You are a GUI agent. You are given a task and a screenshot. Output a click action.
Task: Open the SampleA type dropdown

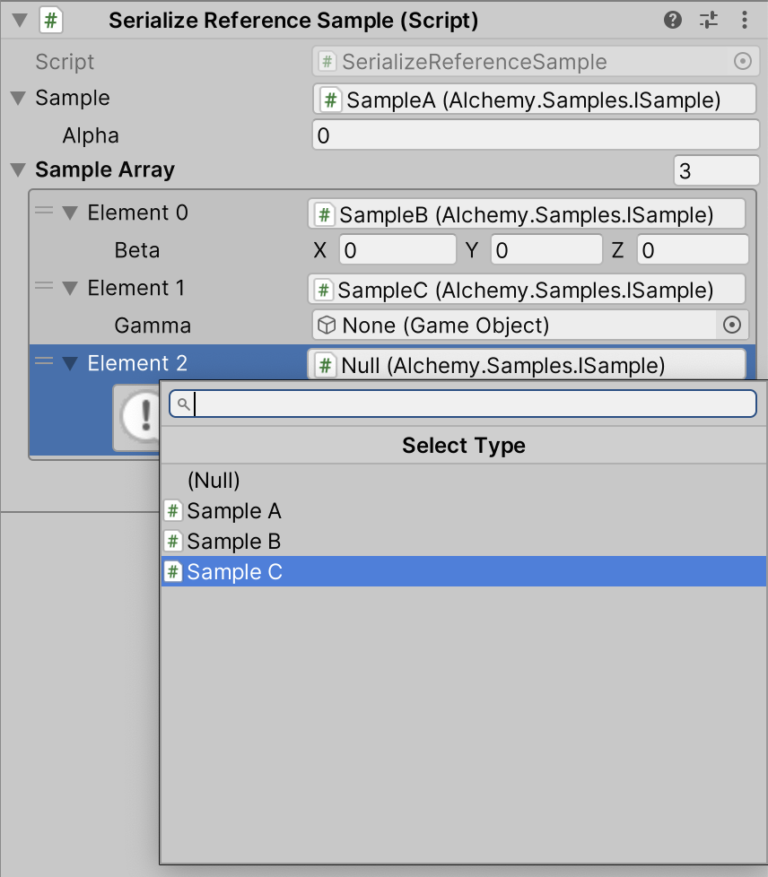tap(534, 99)
